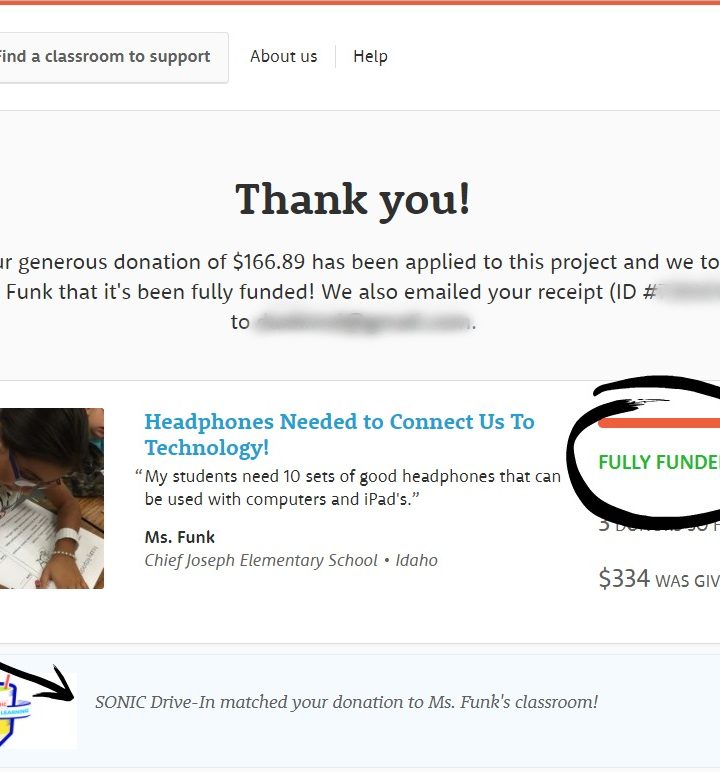Click the Thank you! heading

[x=353, y=199]
